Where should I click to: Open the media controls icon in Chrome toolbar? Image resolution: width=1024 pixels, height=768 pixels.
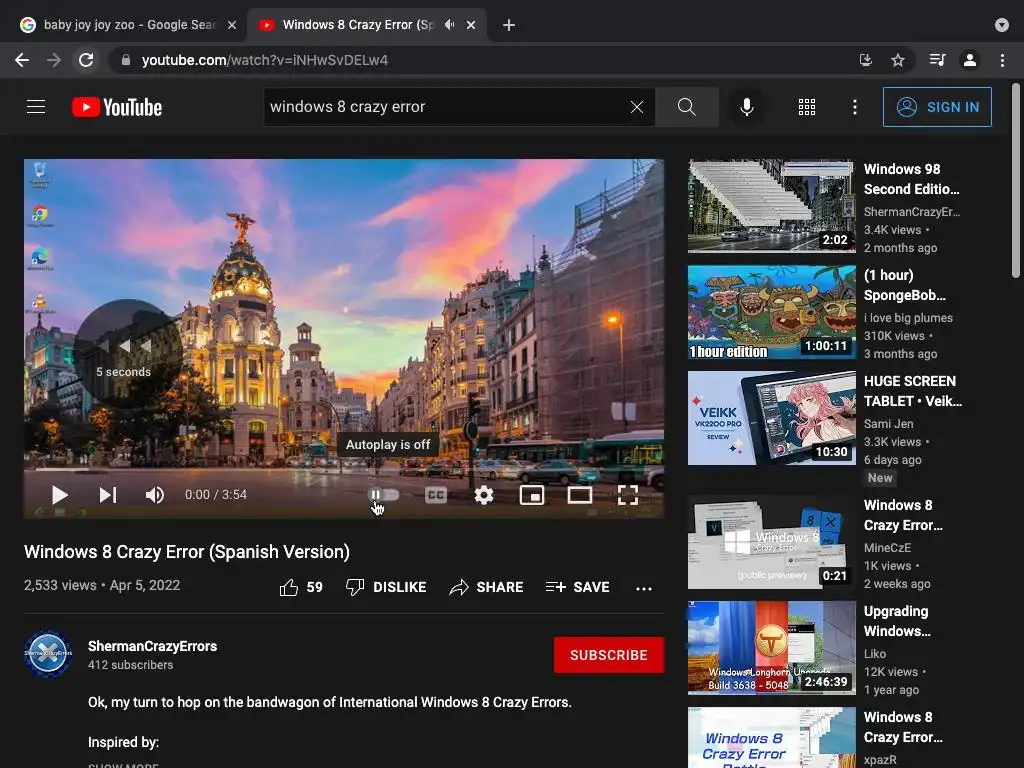[x=937, y=60]
